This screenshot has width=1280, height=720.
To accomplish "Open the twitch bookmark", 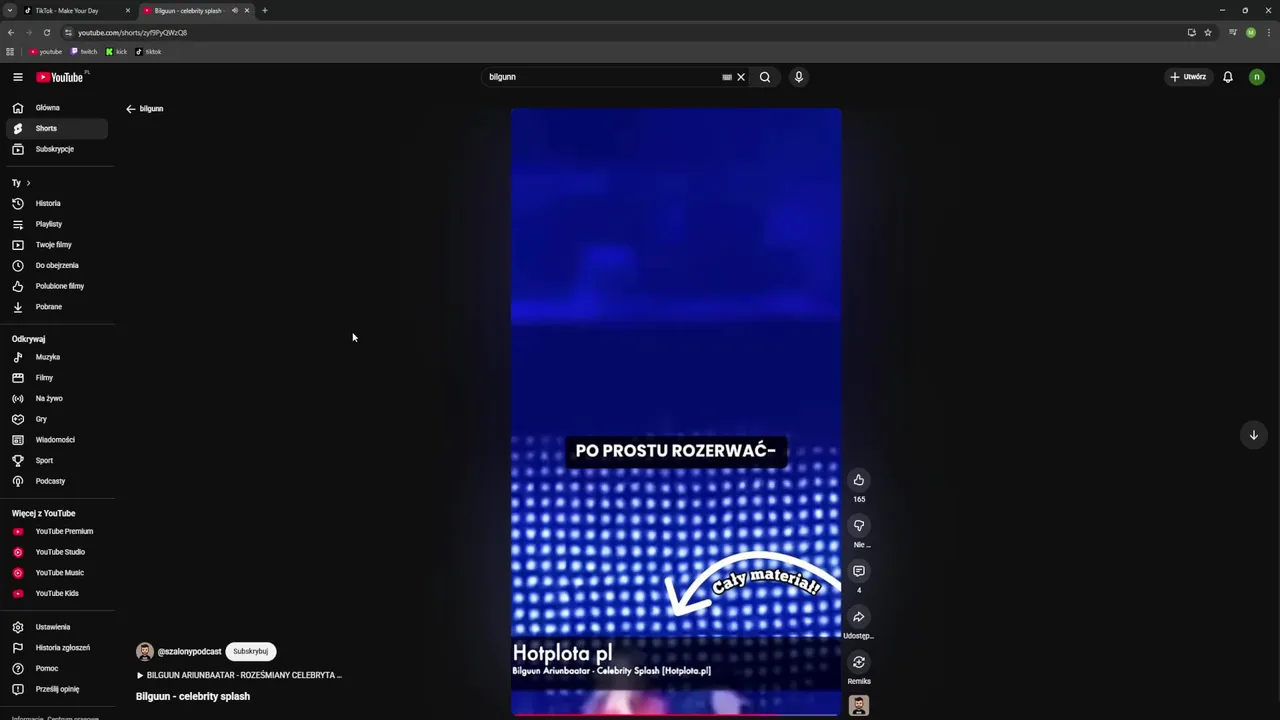I will coord(84,52).
